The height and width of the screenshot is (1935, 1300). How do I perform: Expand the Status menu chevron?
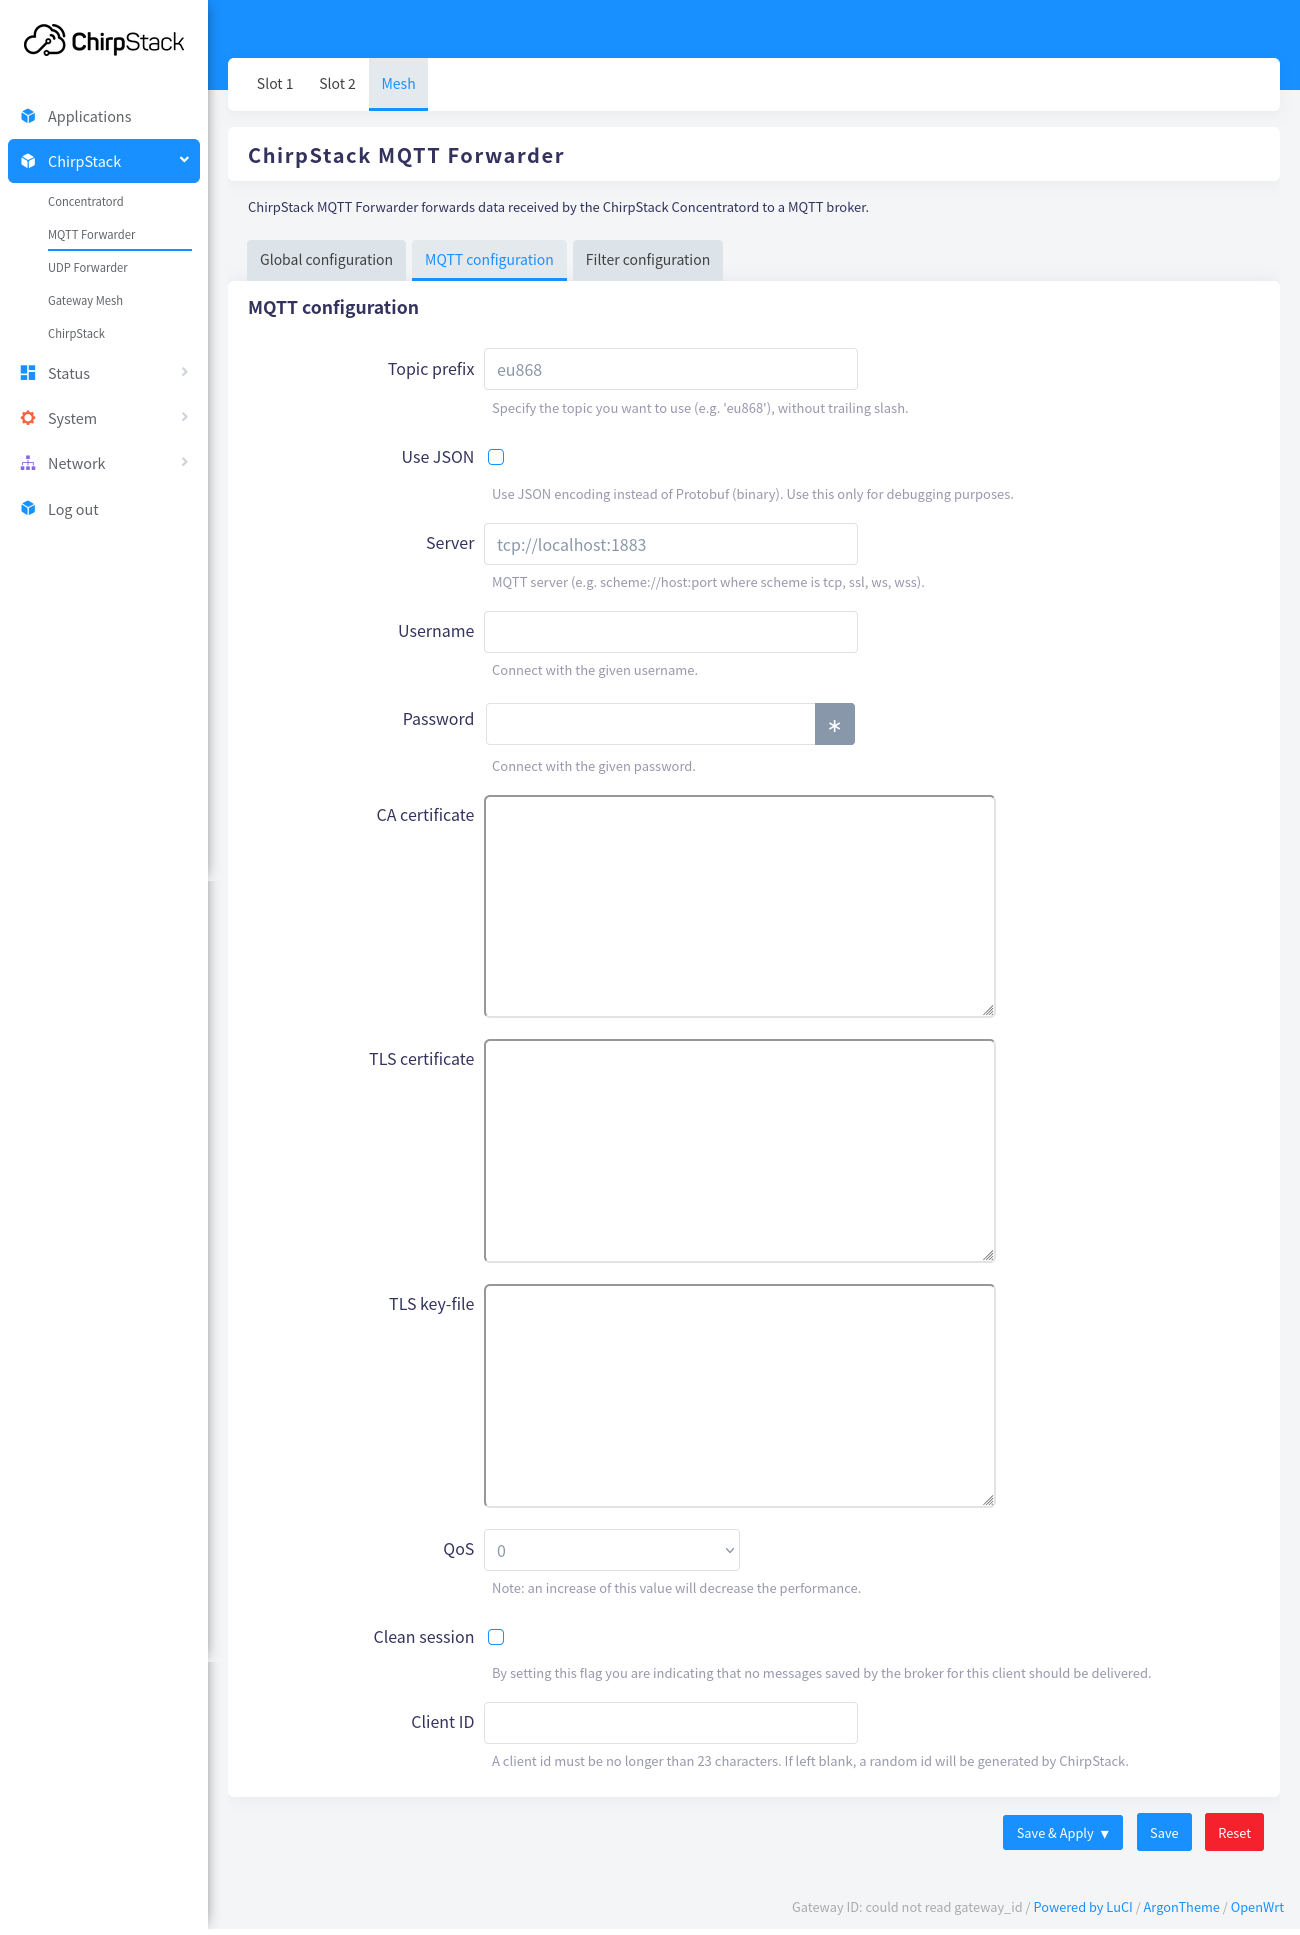pos(185,372)
